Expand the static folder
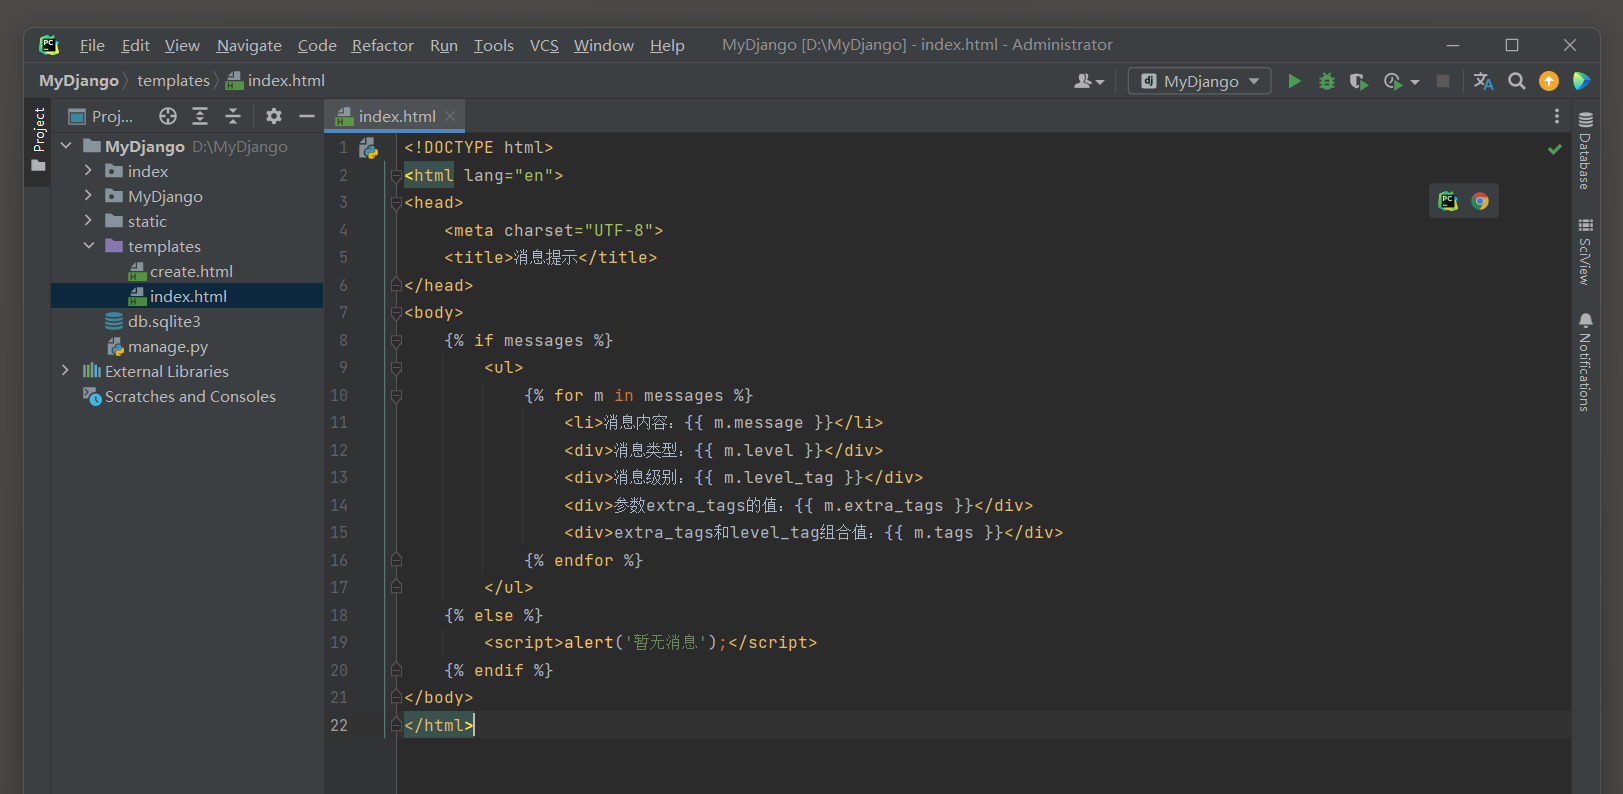 point(88,221)
